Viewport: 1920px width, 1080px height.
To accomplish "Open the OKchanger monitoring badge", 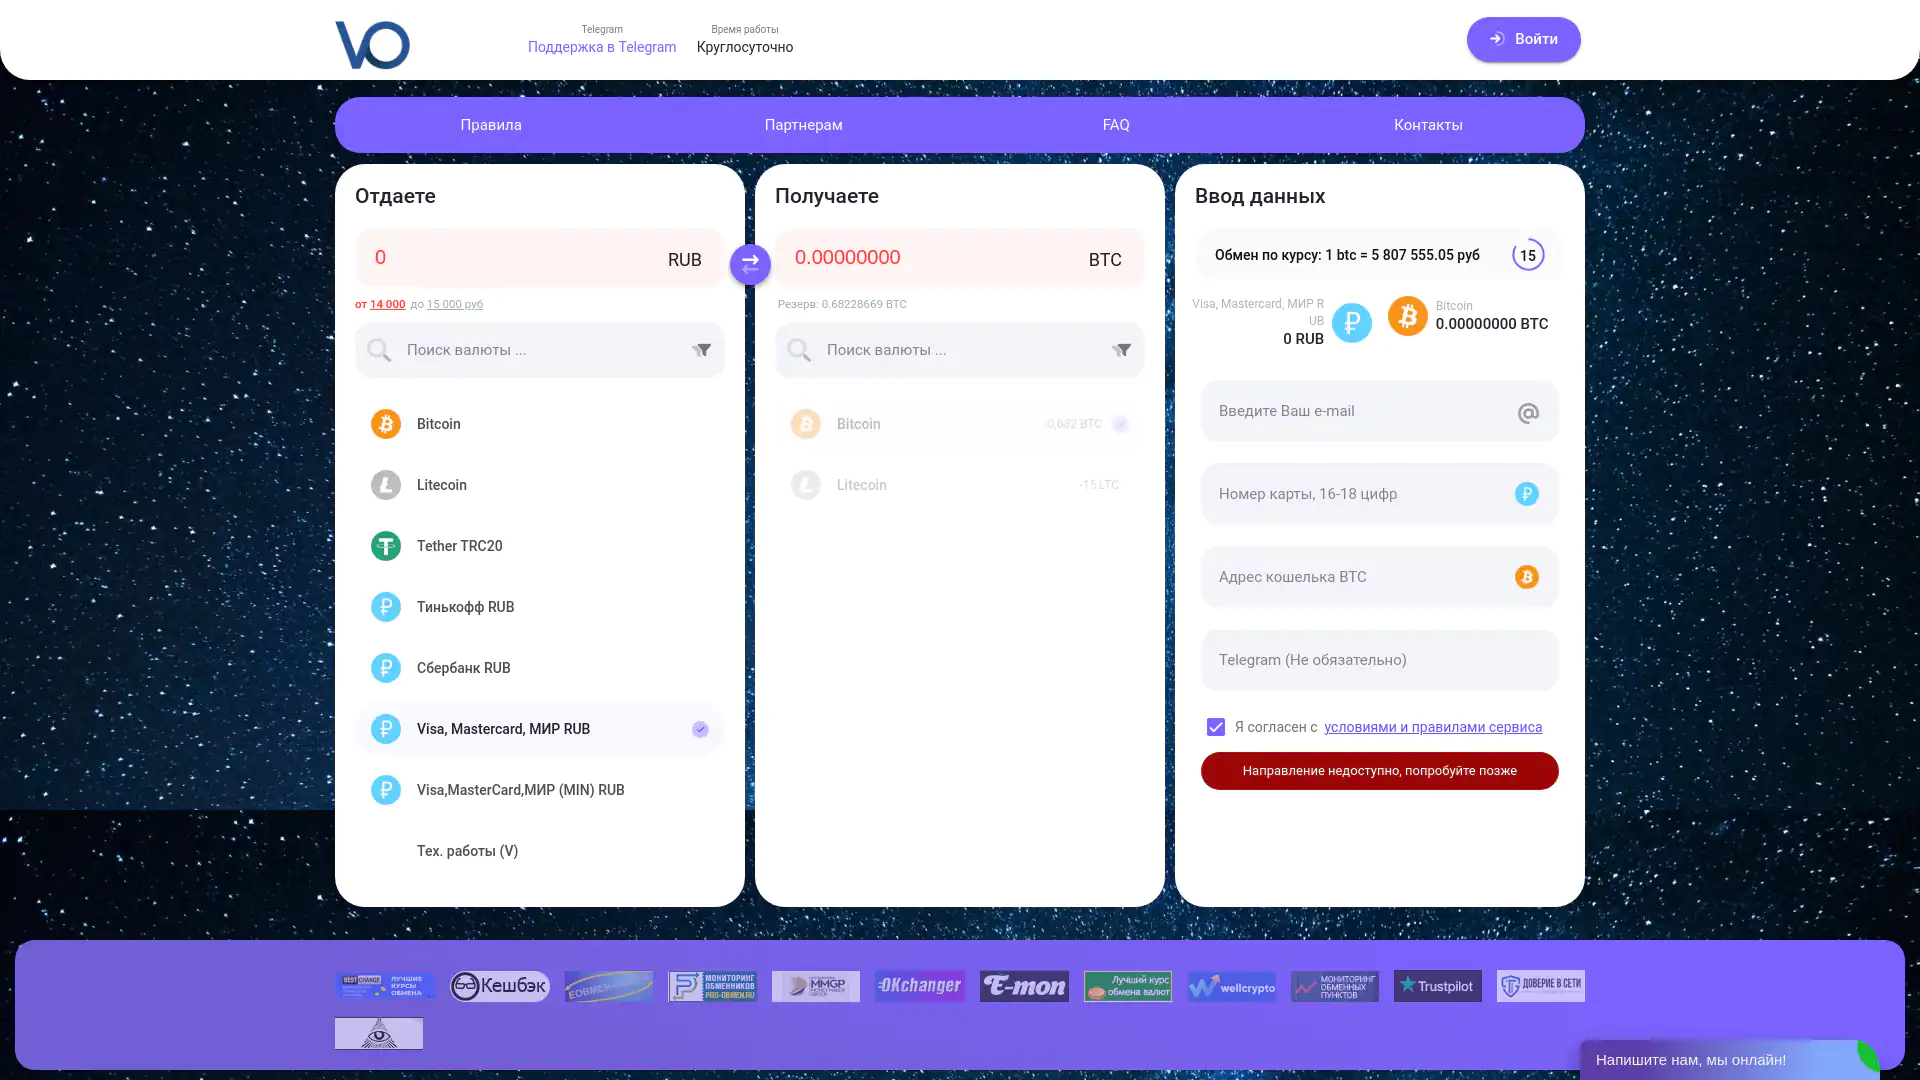I will pos(919,986).
